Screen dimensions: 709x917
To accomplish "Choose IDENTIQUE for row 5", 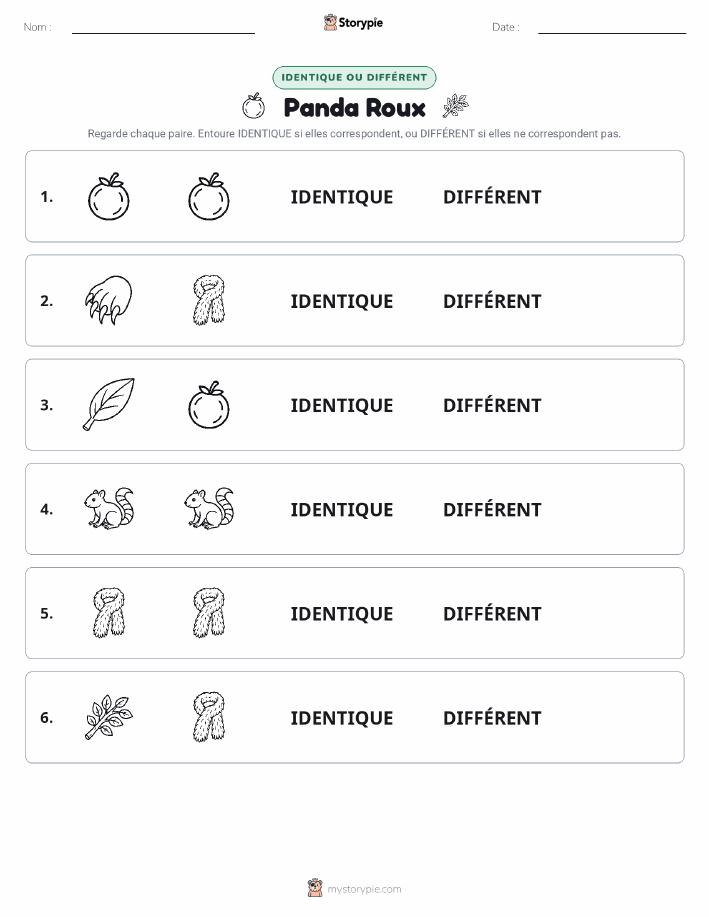I will (x=342, y=613).
